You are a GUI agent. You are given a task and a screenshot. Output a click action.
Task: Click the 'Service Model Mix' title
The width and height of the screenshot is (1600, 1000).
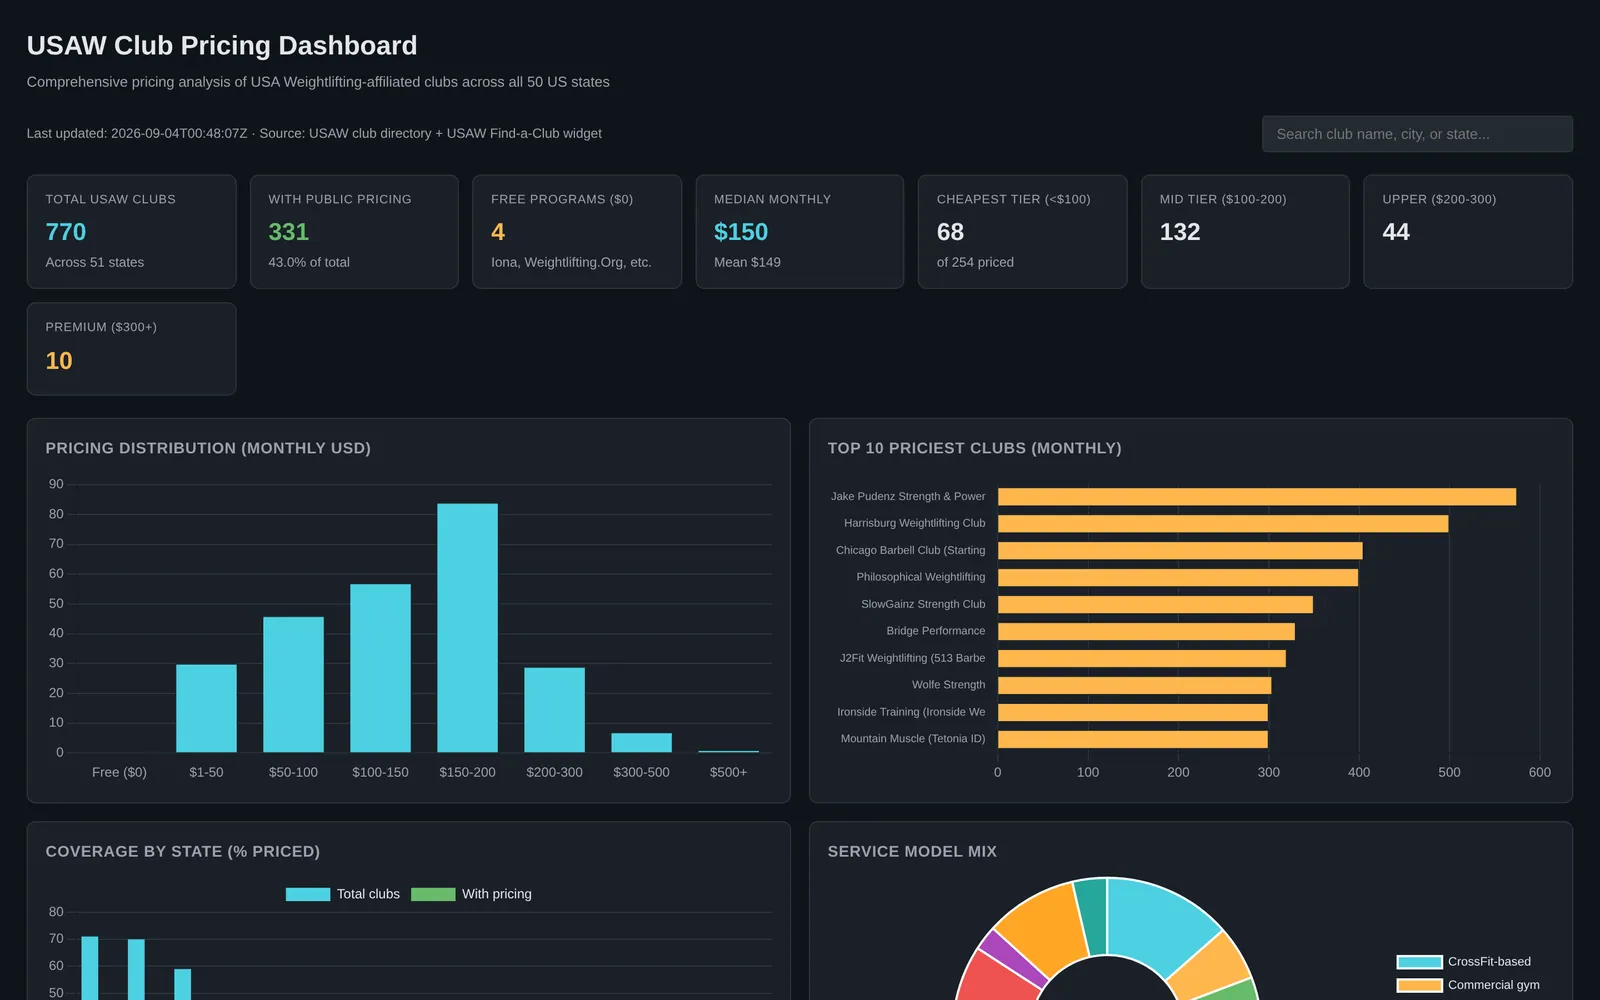point(912,851)
